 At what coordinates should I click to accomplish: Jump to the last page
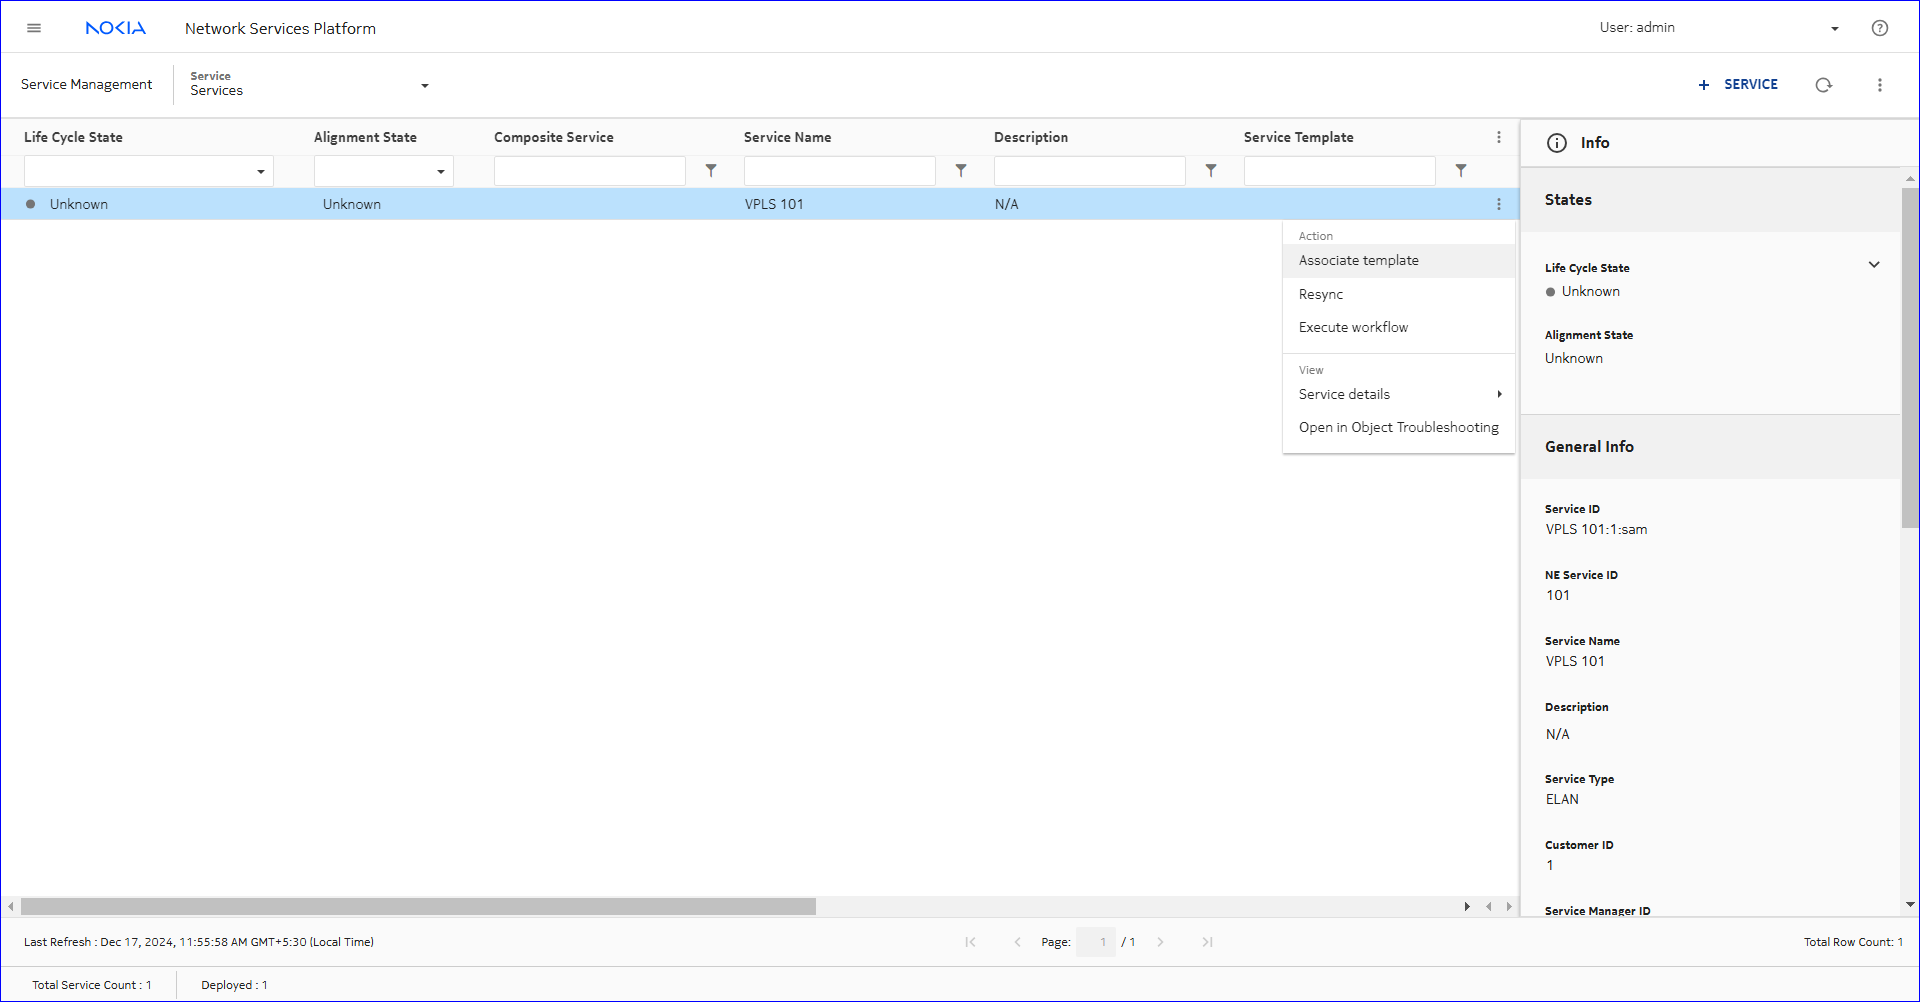(x=1207, y=941)
